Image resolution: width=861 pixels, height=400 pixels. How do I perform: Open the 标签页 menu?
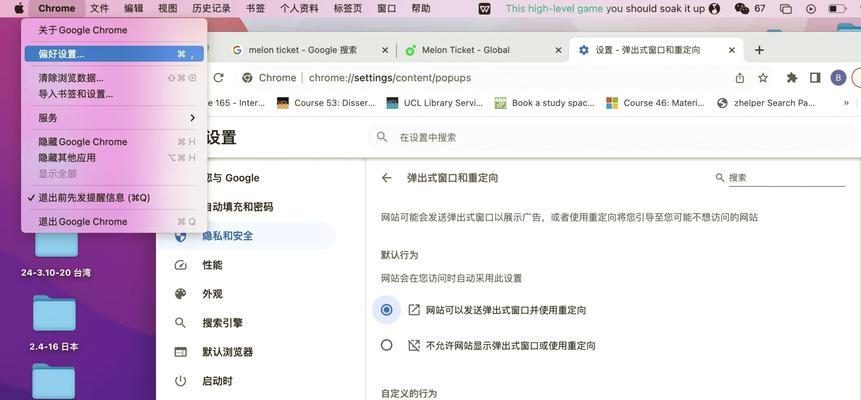tap(348, 8)
